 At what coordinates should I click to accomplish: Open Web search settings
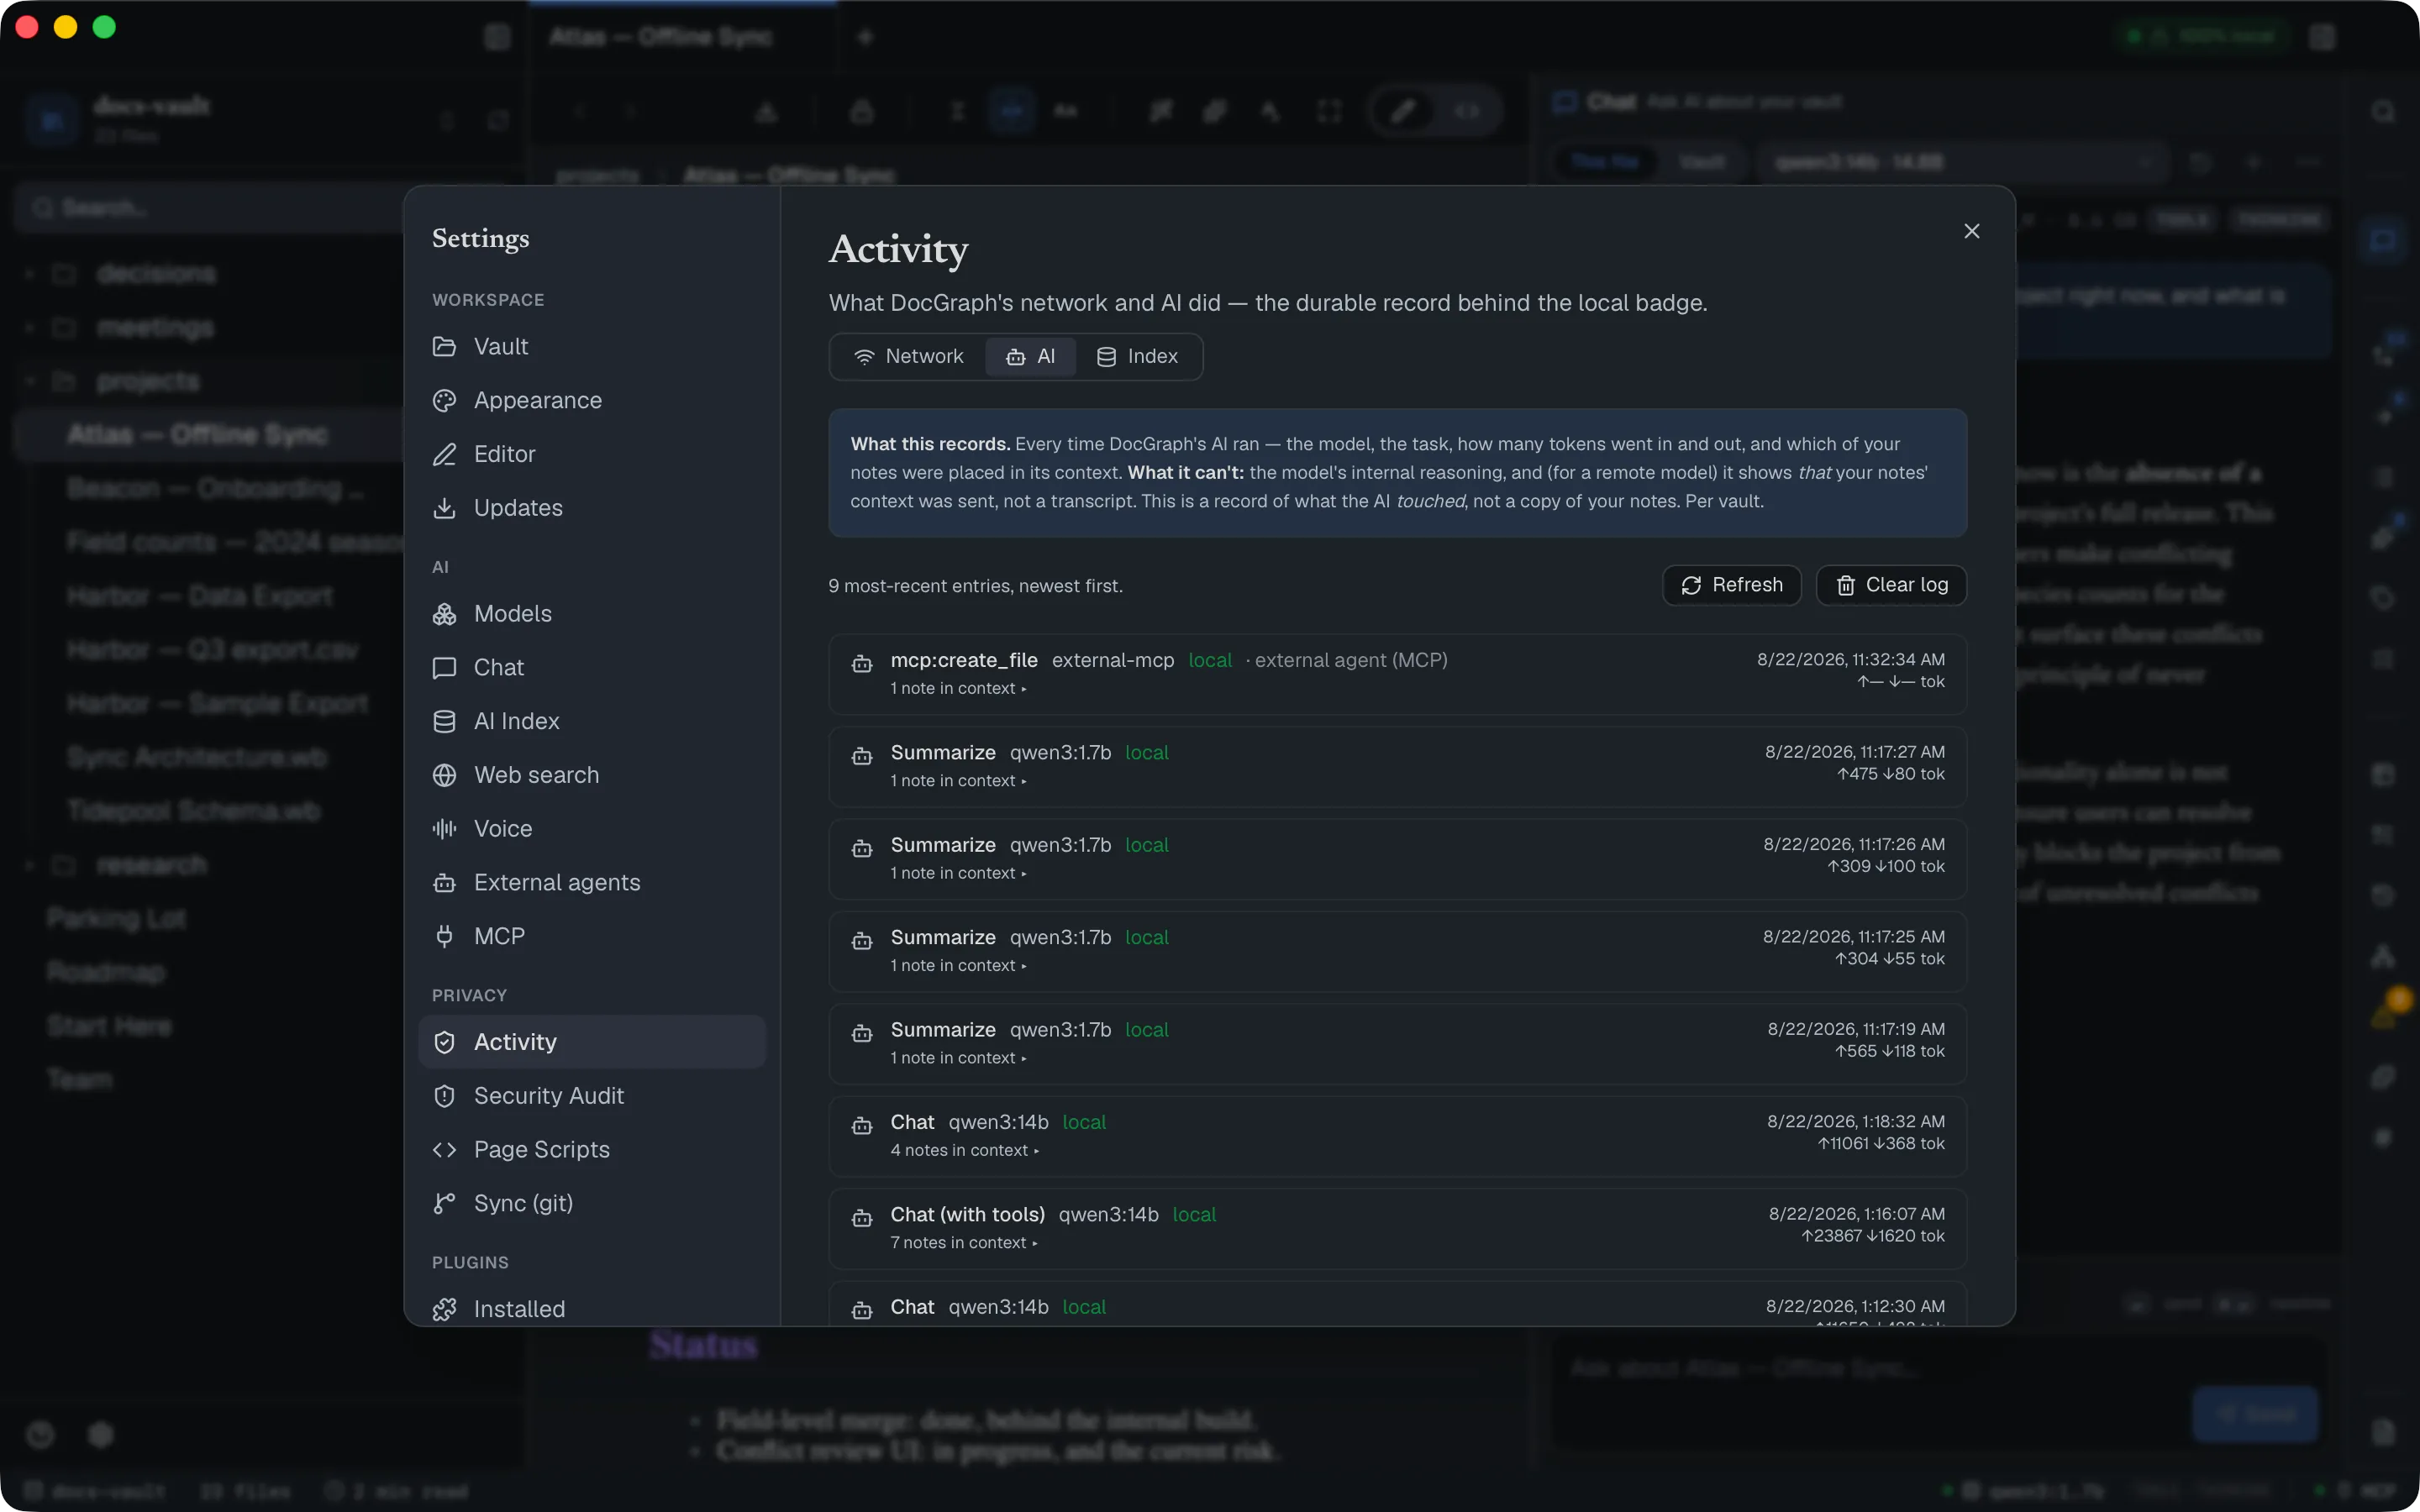tap(591, 775)
